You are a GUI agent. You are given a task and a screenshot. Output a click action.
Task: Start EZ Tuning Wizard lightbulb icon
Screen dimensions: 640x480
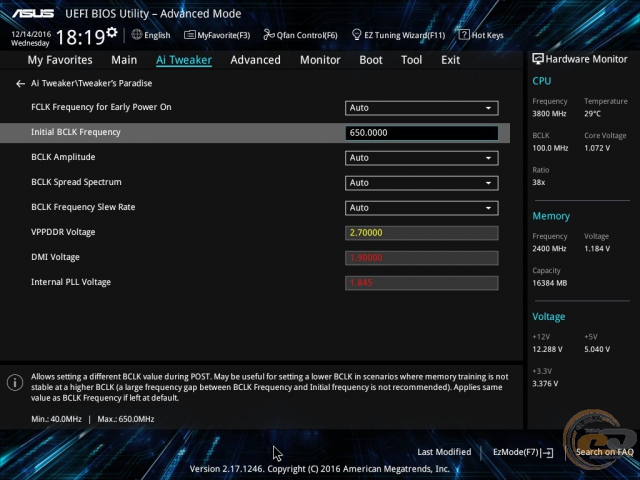[356, 34]
